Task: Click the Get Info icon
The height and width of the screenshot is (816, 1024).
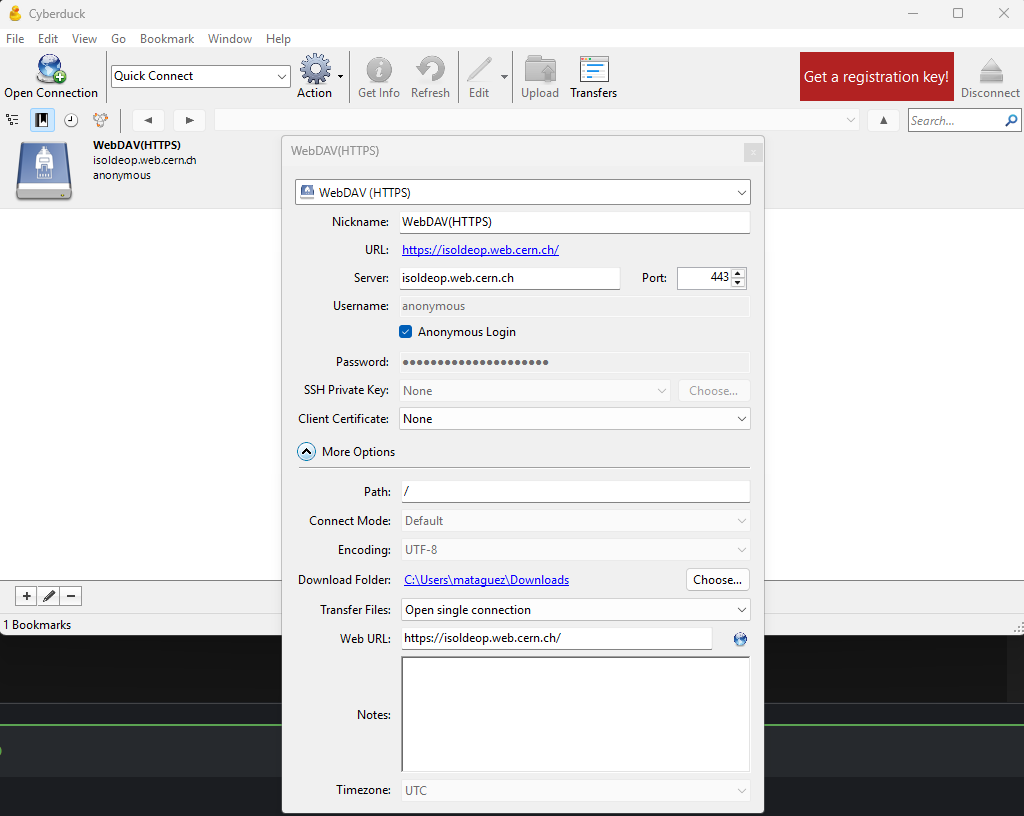Action: (378, 70)
